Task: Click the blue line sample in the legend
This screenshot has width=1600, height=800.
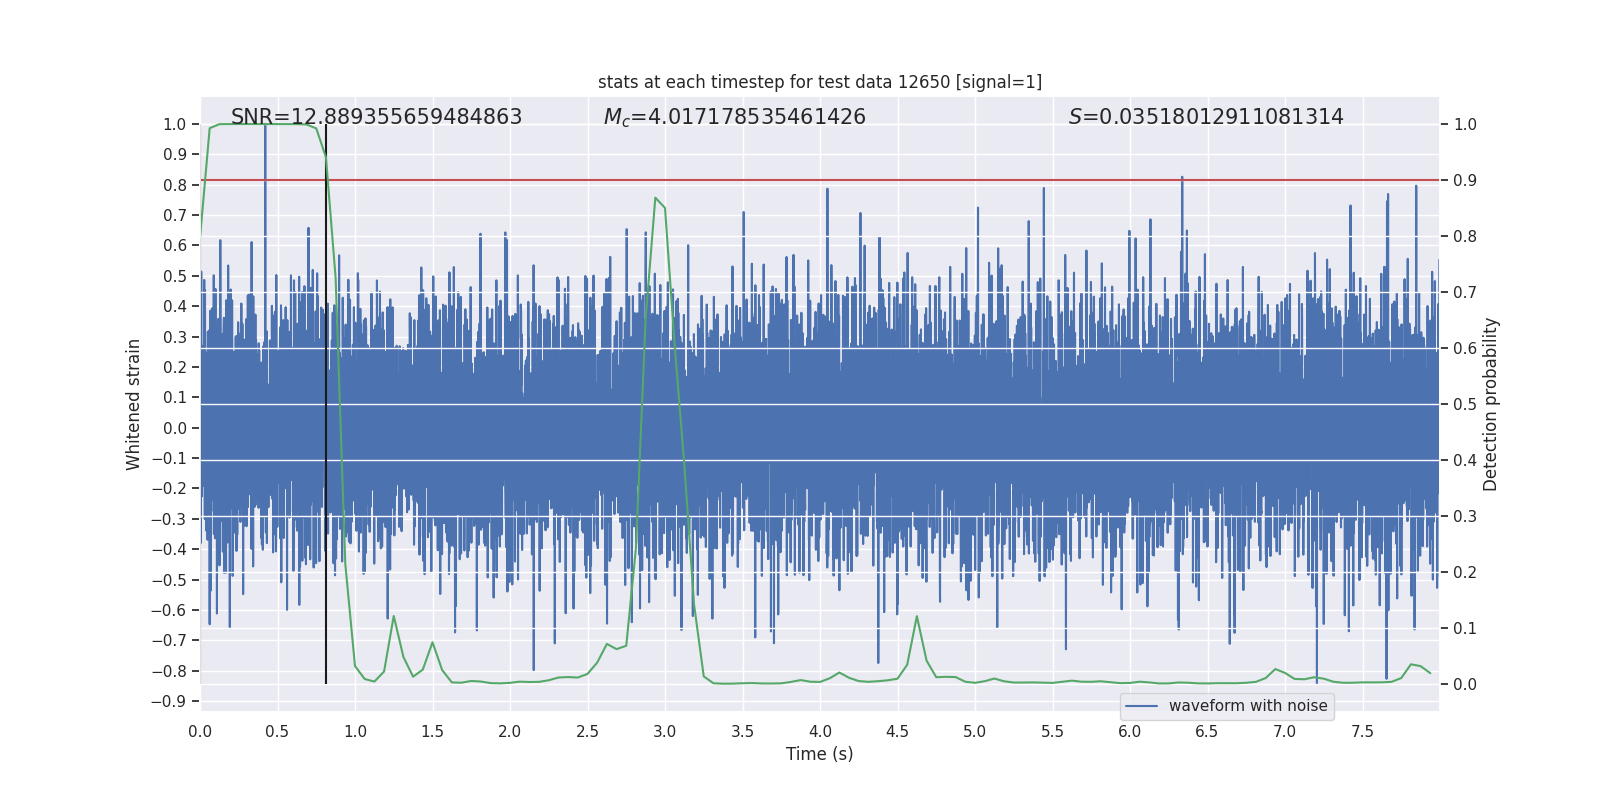Action: (x=1141, y=706)
